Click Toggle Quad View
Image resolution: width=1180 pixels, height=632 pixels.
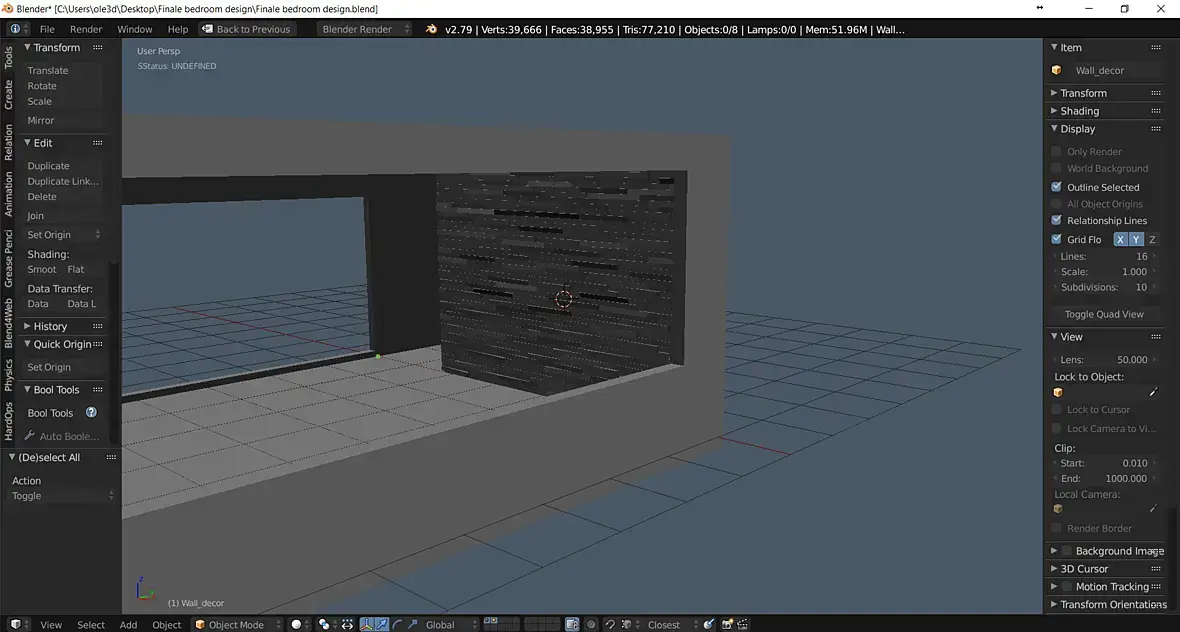pos(1104,314)
